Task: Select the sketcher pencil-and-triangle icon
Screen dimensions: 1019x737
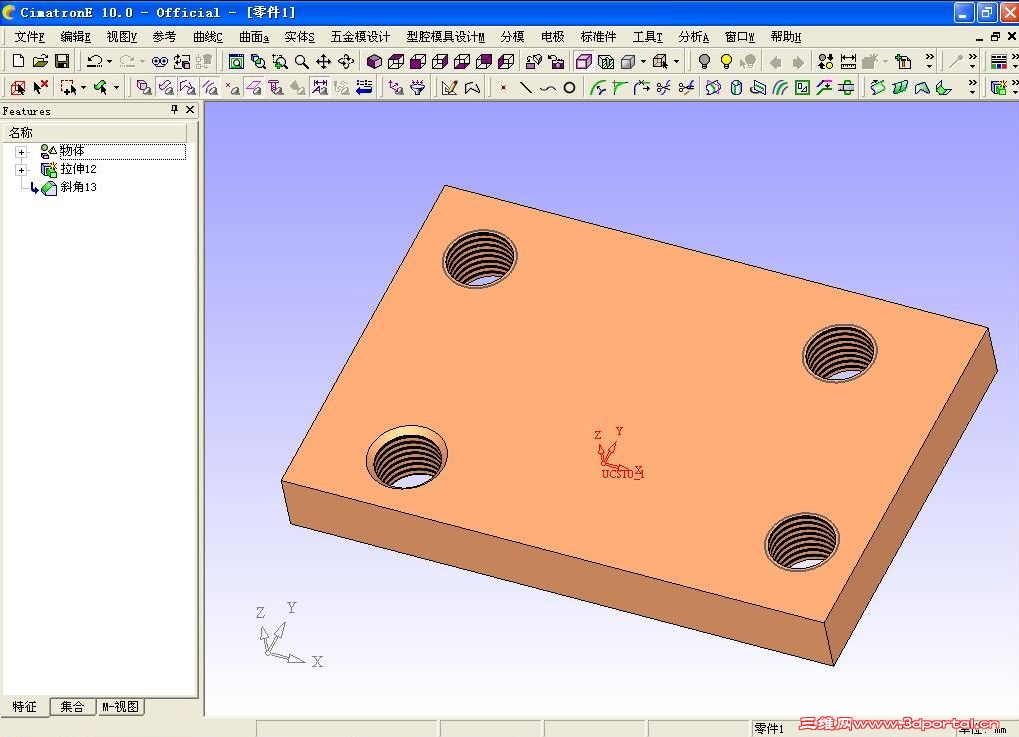Action: click(449, 87)
